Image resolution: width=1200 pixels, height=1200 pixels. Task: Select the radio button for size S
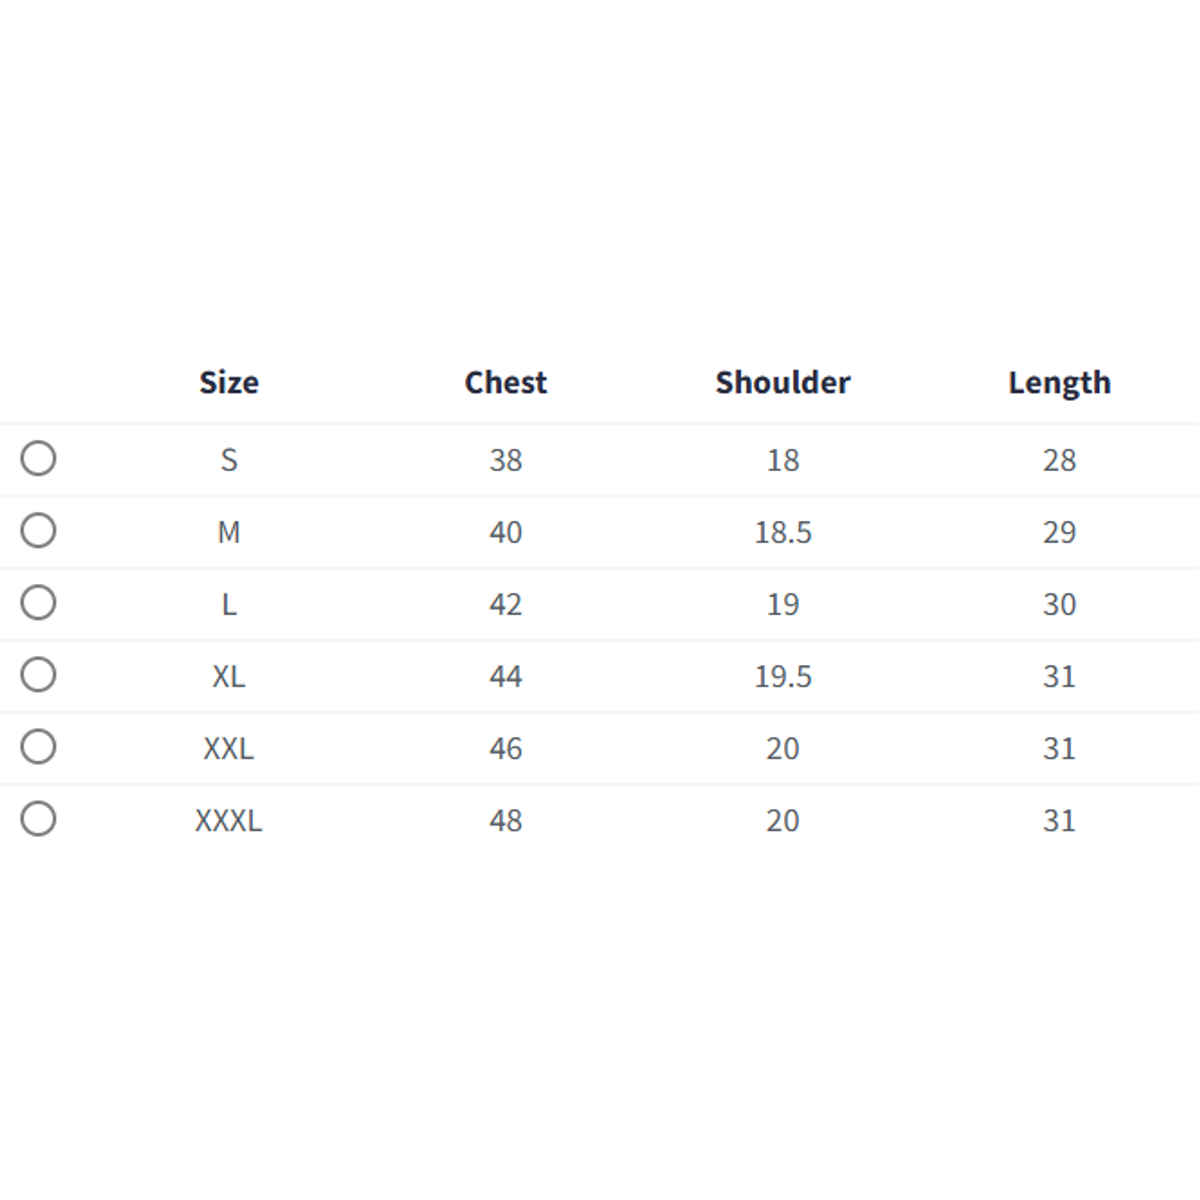(38, 458)
